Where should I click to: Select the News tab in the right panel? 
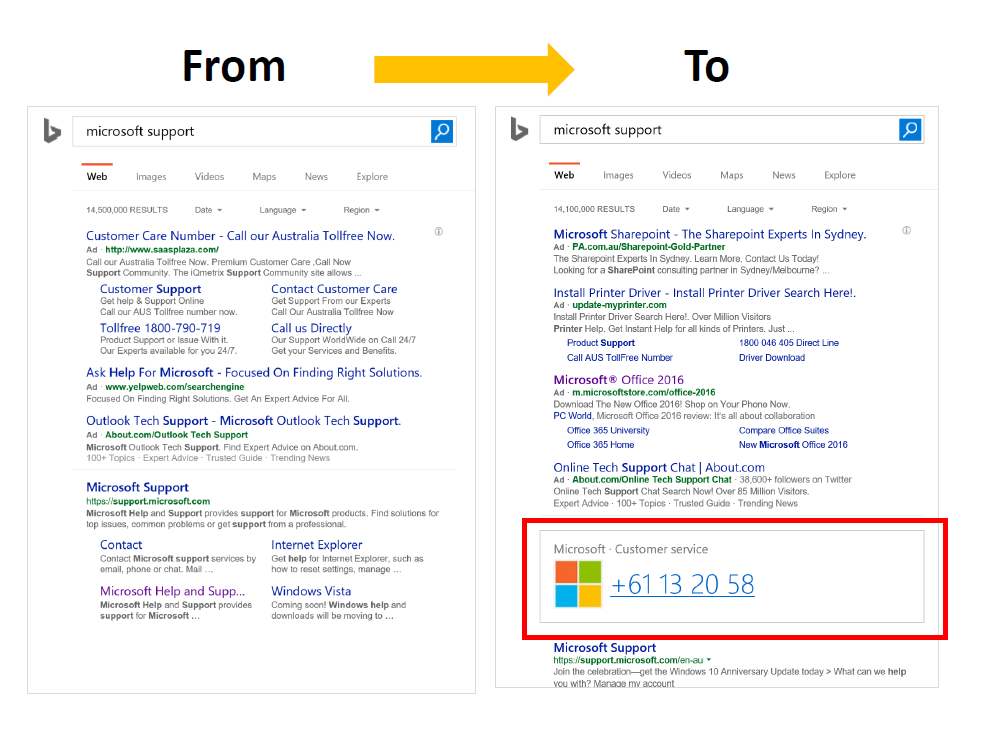click(783, 175)
